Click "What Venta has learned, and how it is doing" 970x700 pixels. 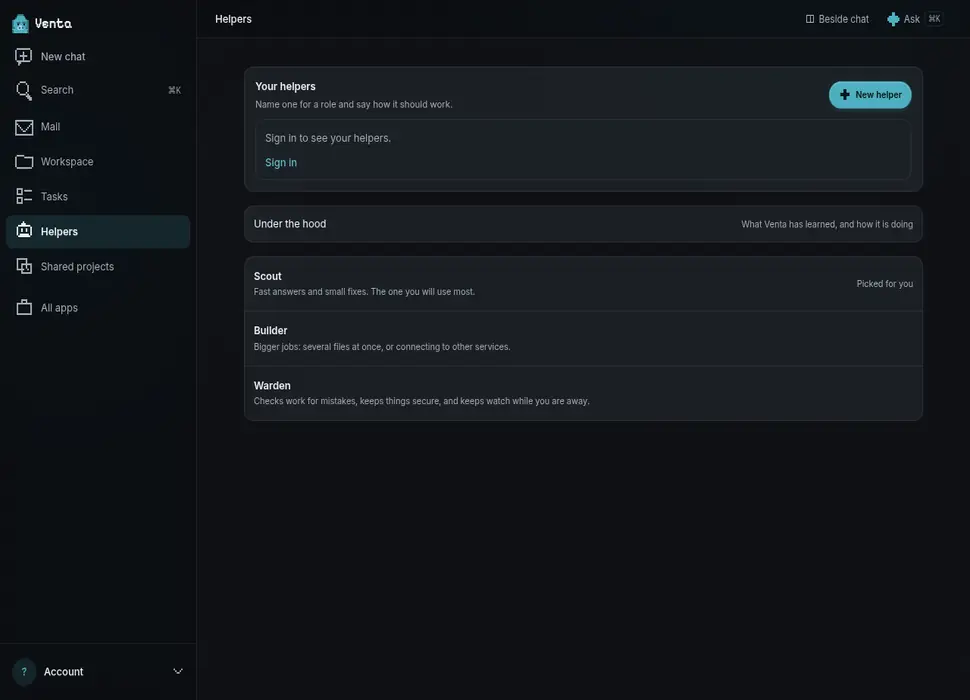827,224
